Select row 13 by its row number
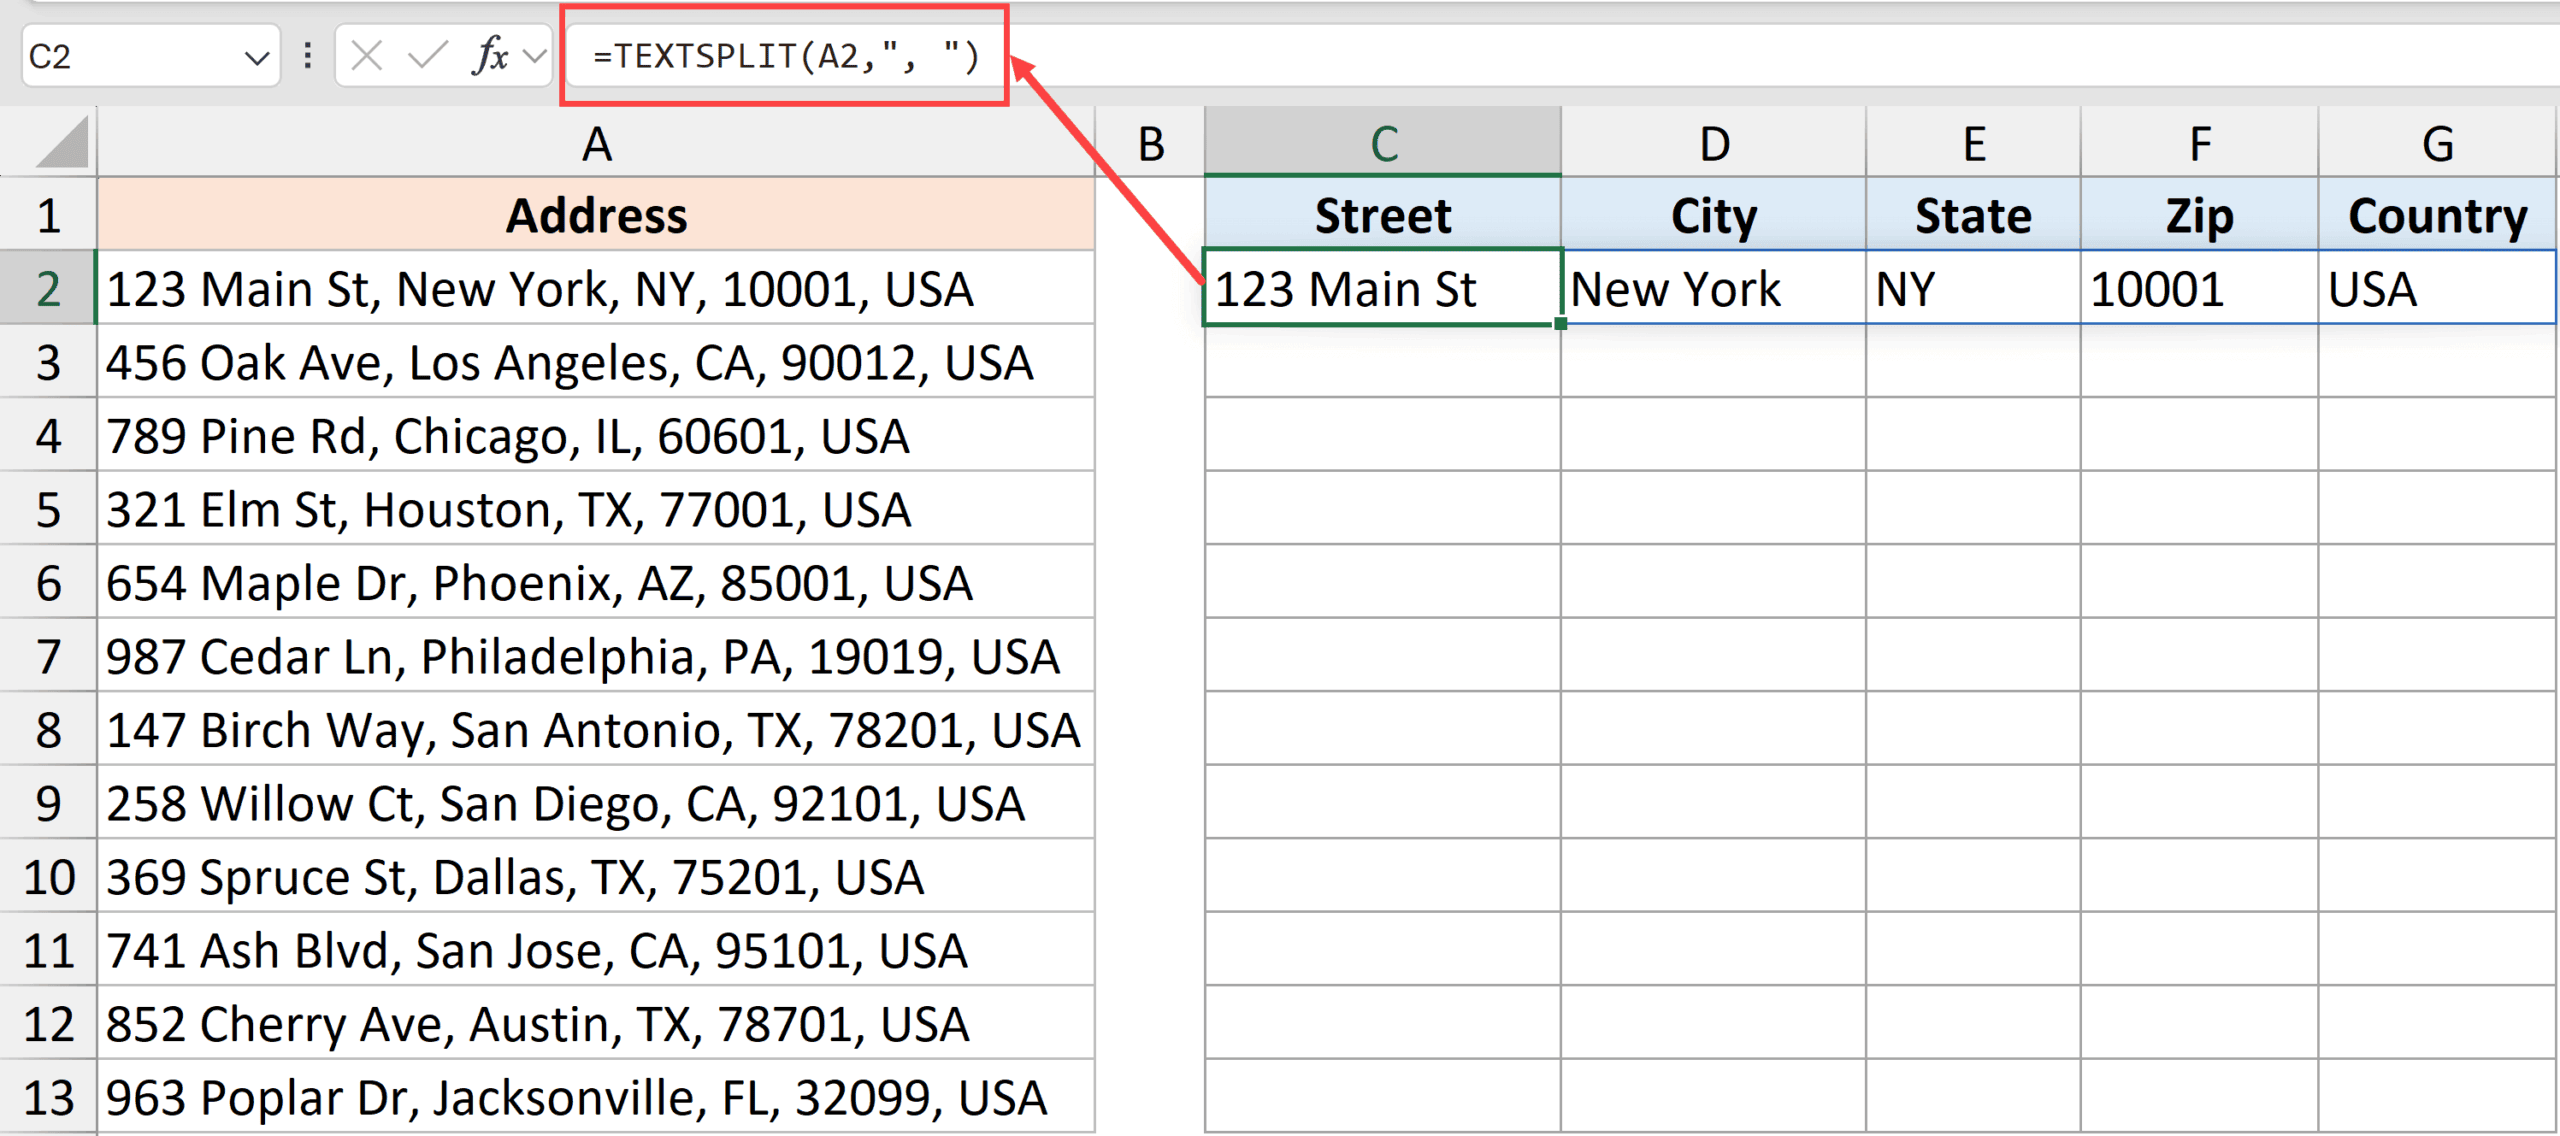2560x1136 pixels. [48, 1096]
